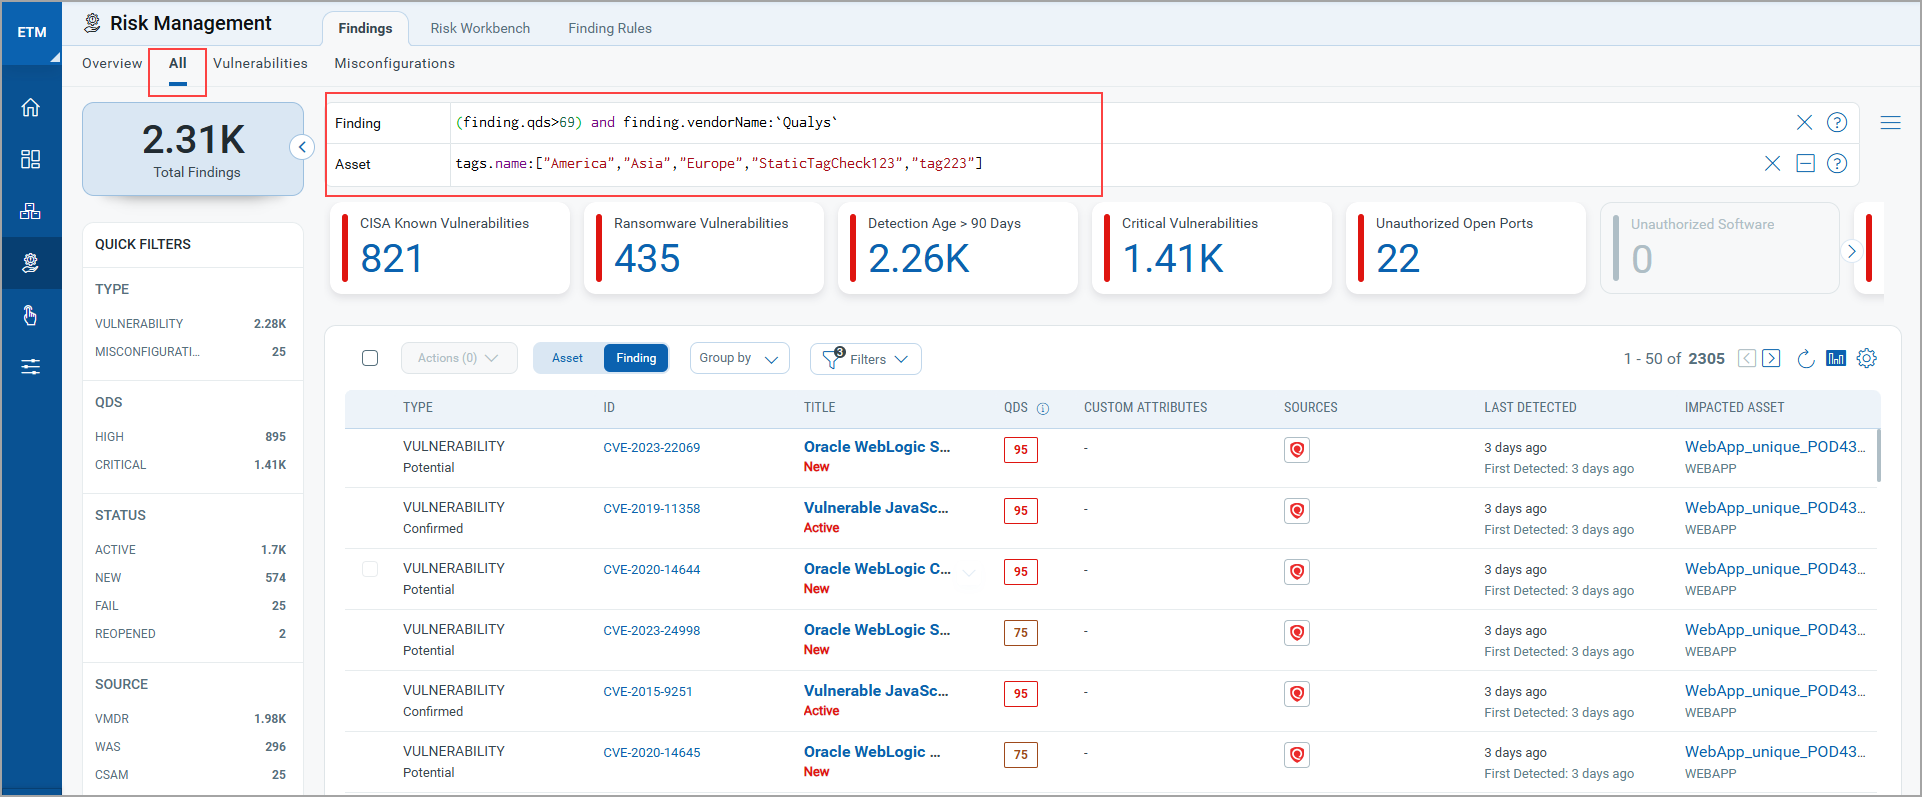
Task: Collapse the quick filters side panel arrow
Action: [x=302, y=147]
